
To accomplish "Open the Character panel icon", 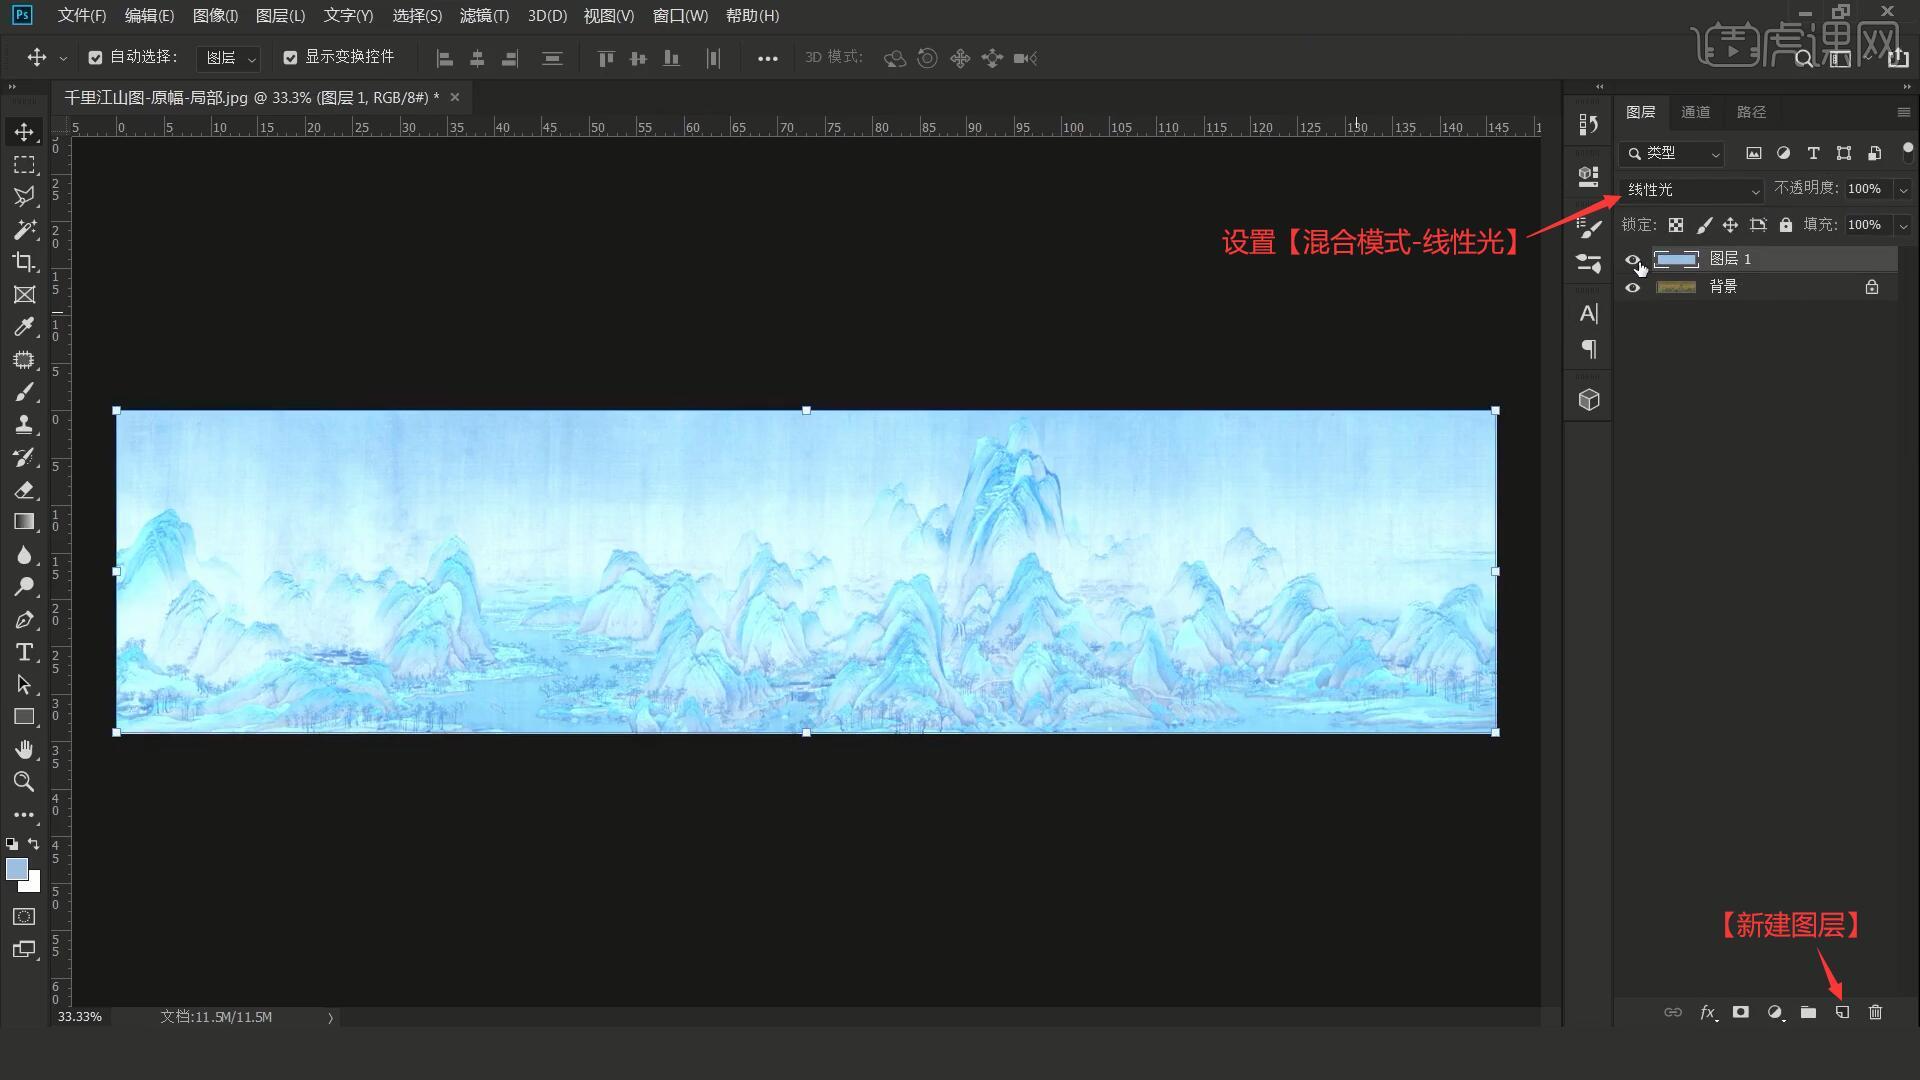I will pyautogui.click(x=1589, y=314).
